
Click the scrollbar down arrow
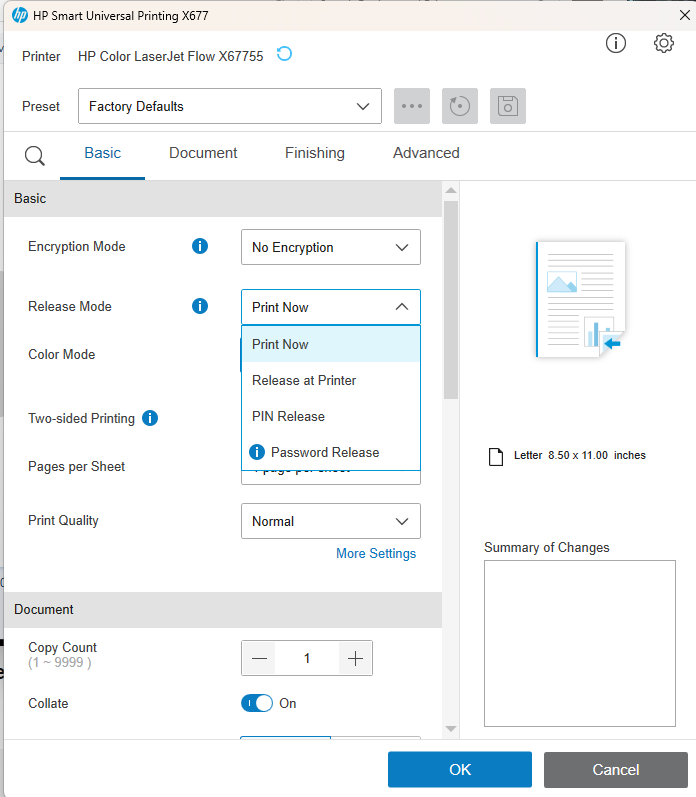[x=451, y=729]
